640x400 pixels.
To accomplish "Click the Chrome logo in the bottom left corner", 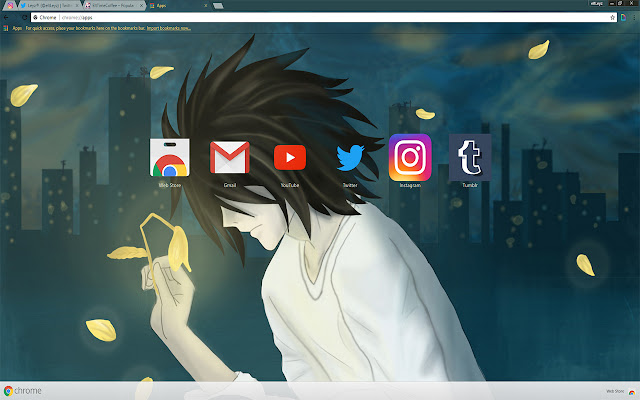I will click(x=22, y=391).
